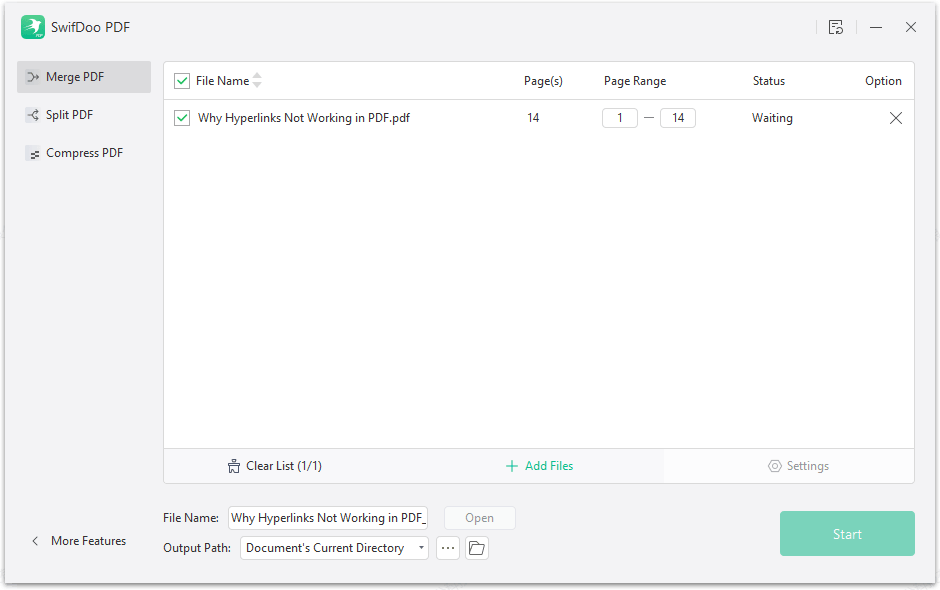940x590 pixels.
Task: Close the SwifDoo PDF window
Action: (911, 27)
